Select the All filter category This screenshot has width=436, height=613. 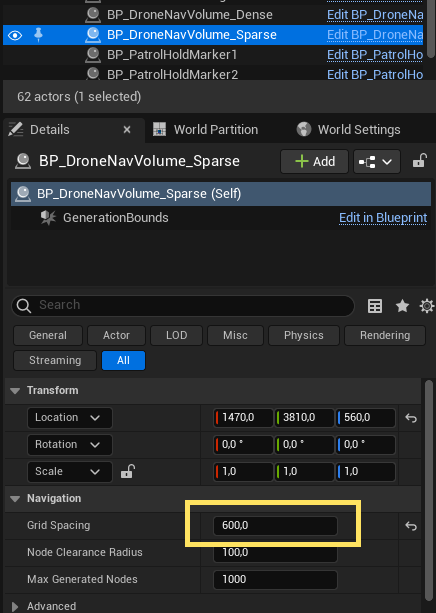point(124,360)
